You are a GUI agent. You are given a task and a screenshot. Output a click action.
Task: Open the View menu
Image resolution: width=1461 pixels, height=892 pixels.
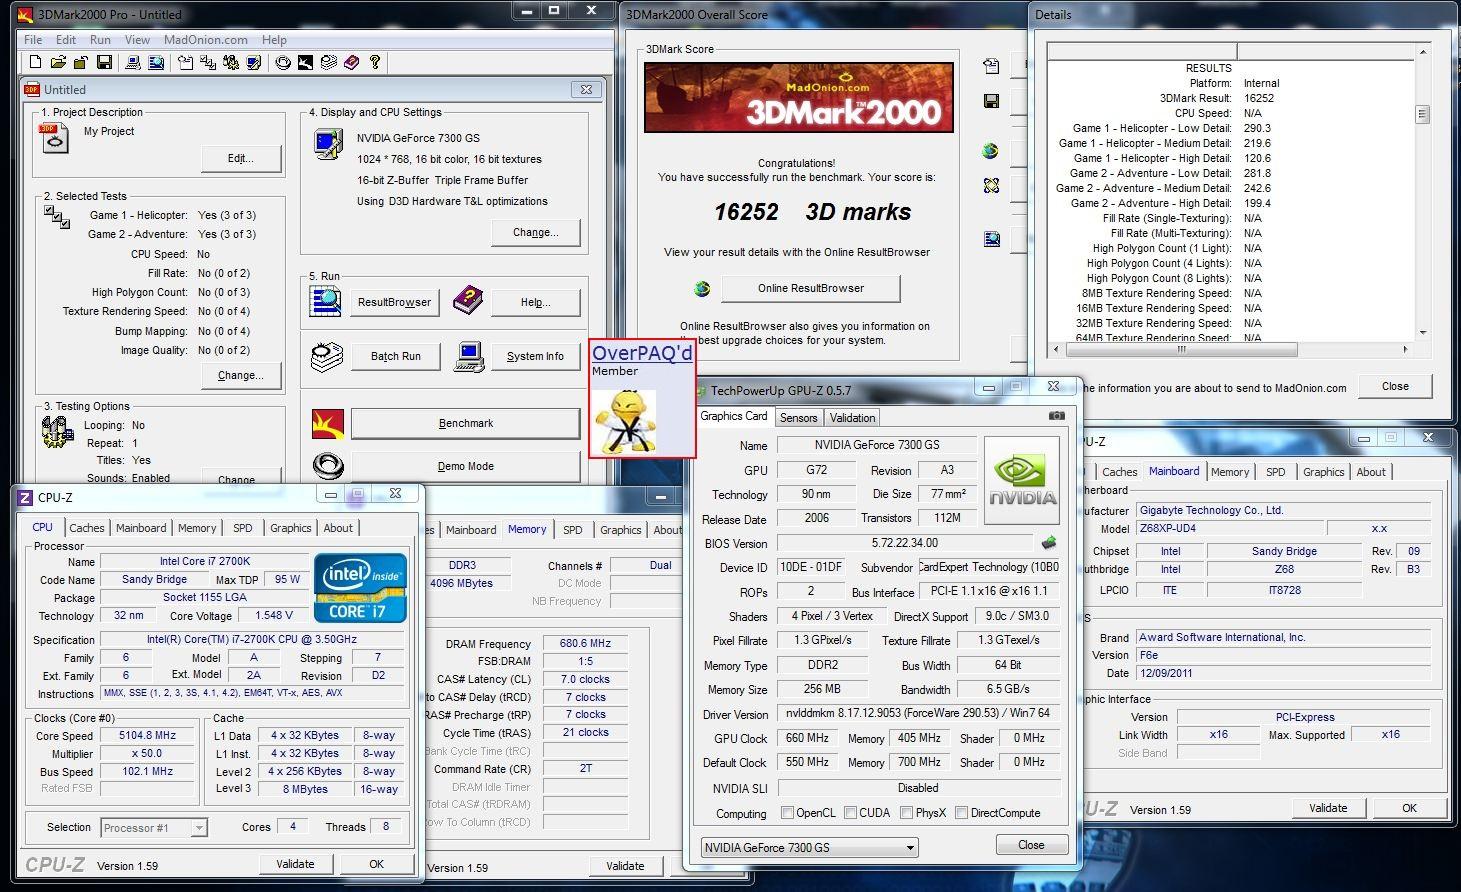[x=137, y=40]
